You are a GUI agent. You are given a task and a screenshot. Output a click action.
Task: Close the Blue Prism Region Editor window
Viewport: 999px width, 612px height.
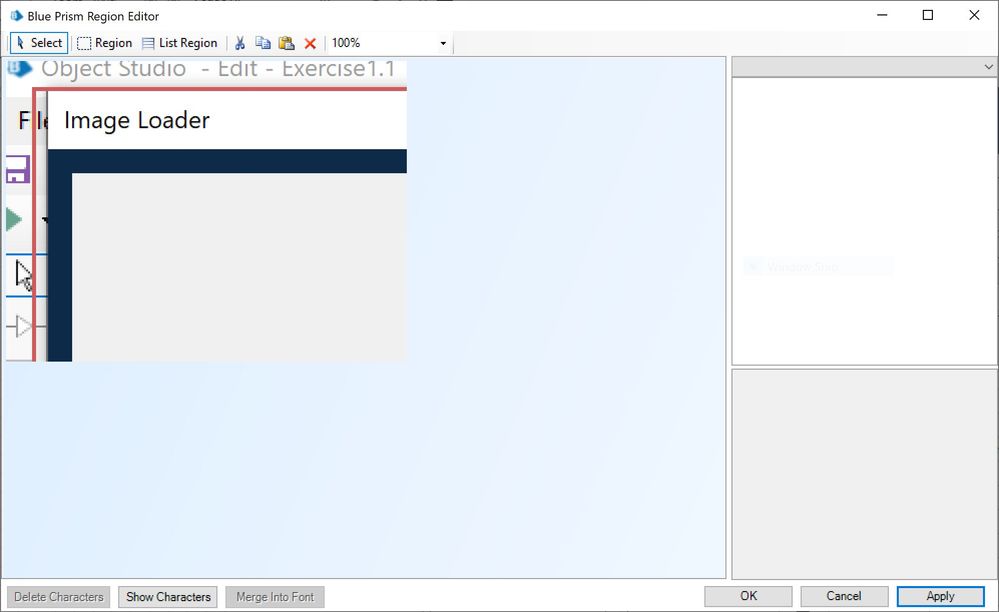(974, 15)
